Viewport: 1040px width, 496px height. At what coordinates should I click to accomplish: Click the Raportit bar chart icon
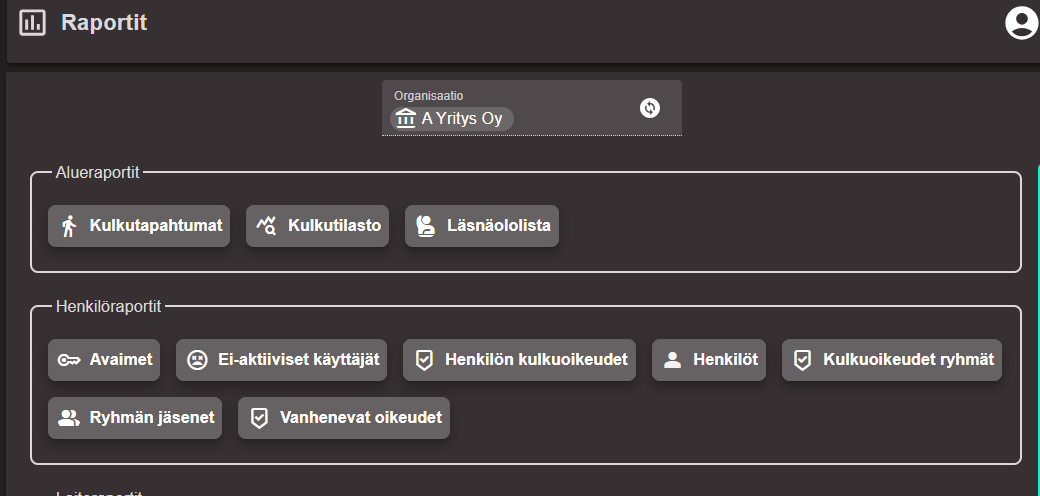[x=33, y=22]
